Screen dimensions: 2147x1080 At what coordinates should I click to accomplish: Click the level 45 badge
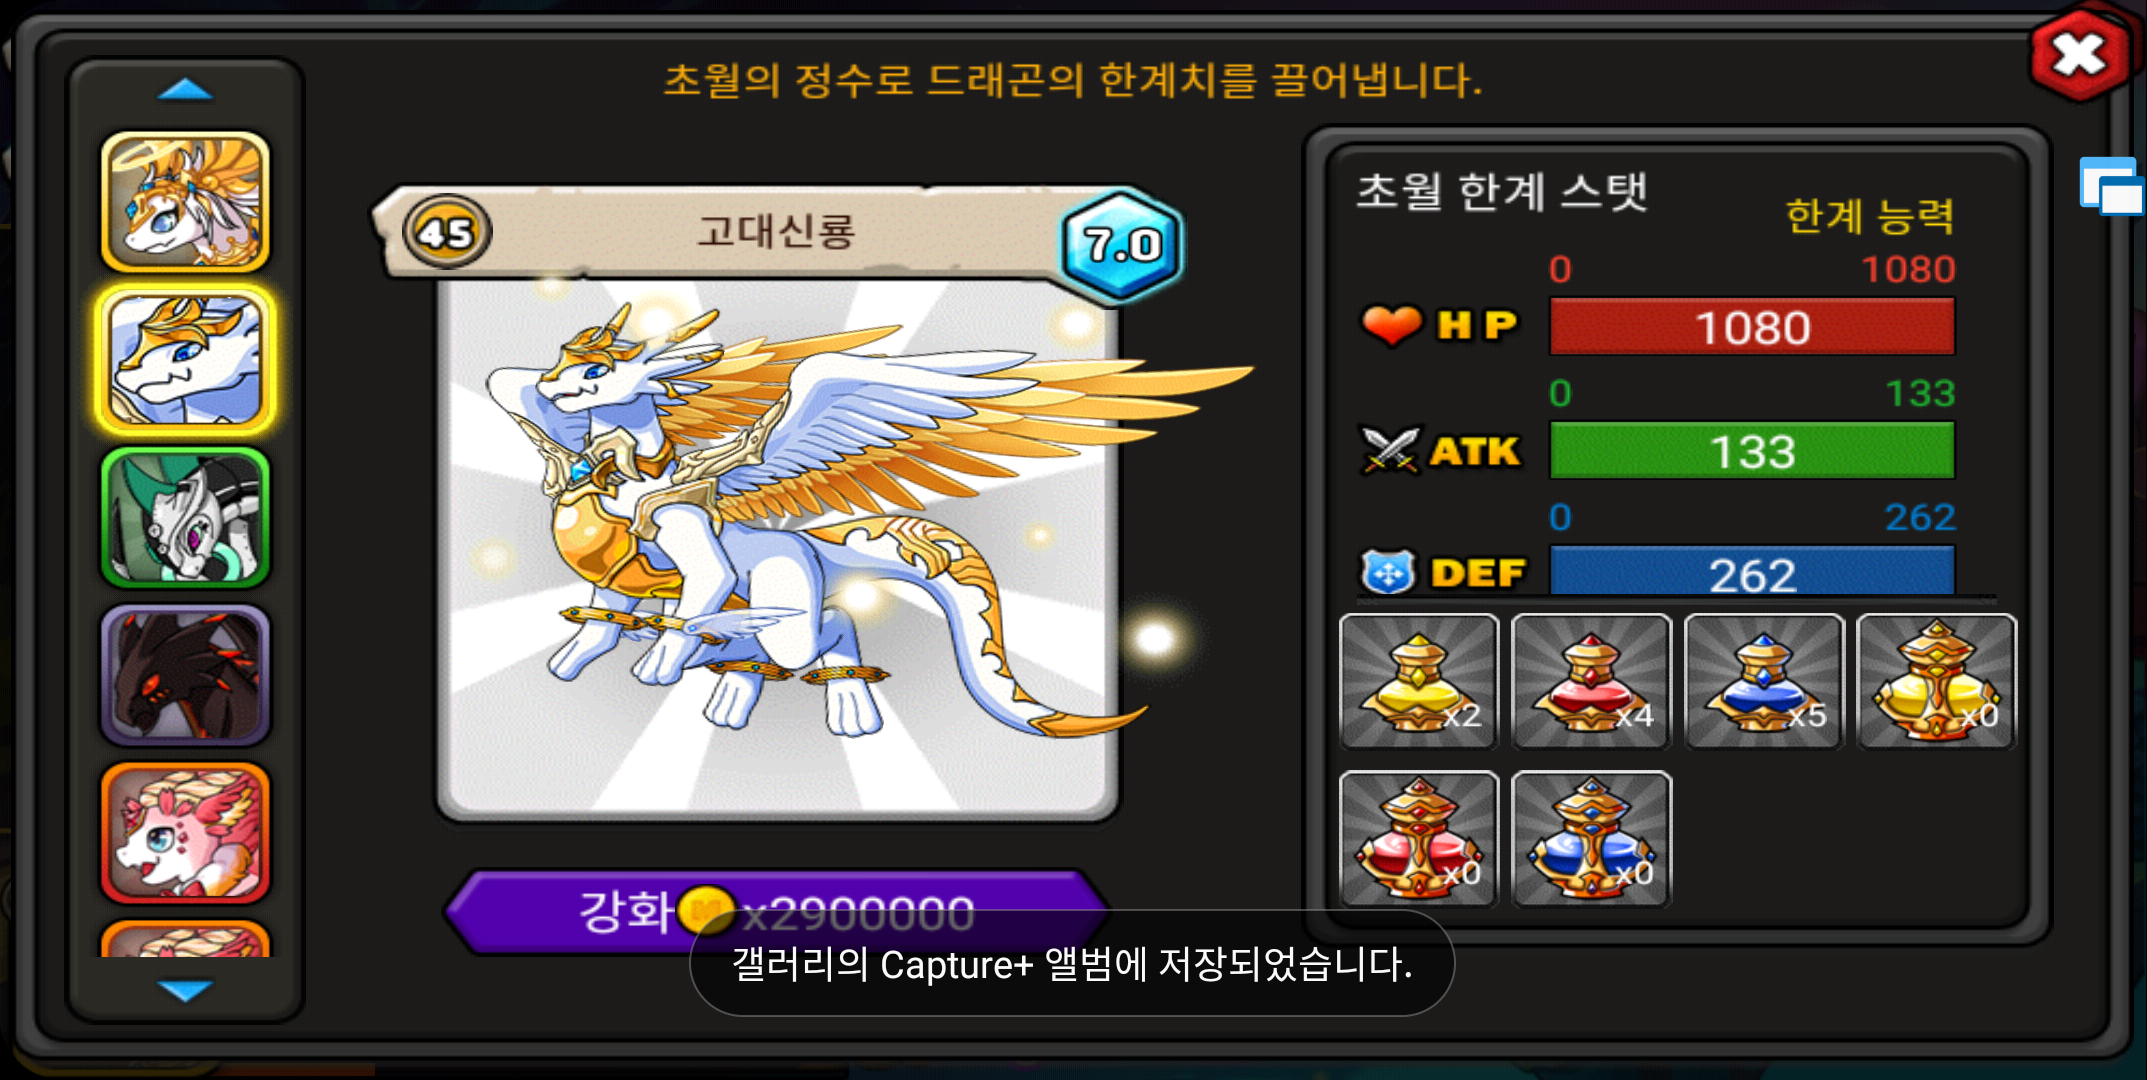[446, 232]
